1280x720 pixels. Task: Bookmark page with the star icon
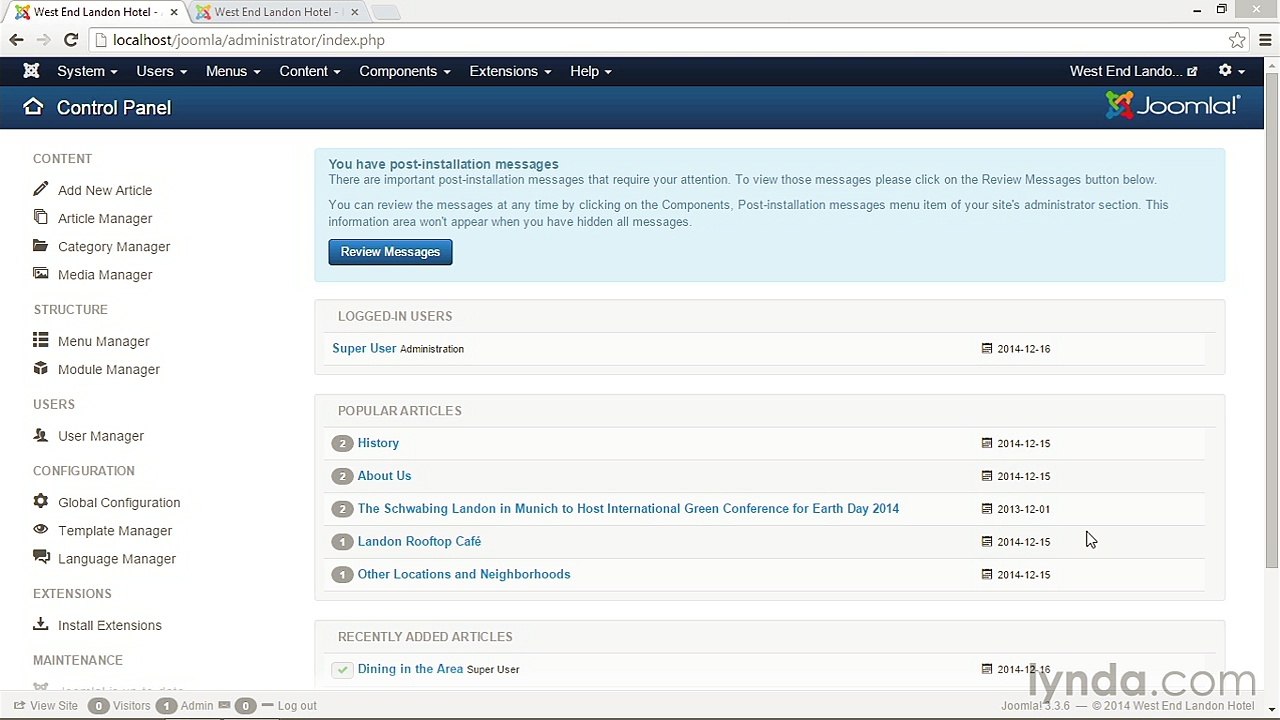[x=1237, y=40]
